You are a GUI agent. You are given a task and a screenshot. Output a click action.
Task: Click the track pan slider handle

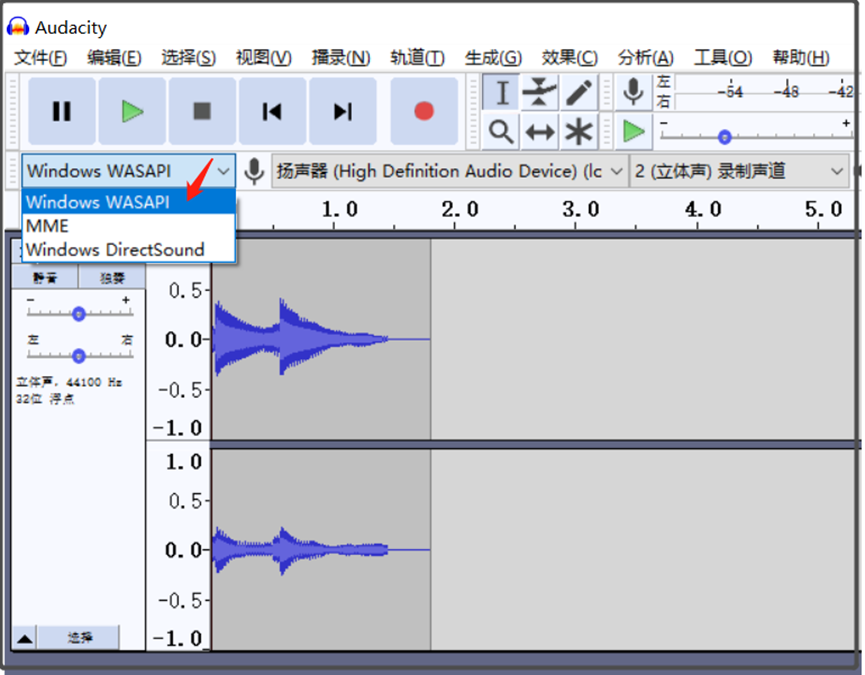79,356
